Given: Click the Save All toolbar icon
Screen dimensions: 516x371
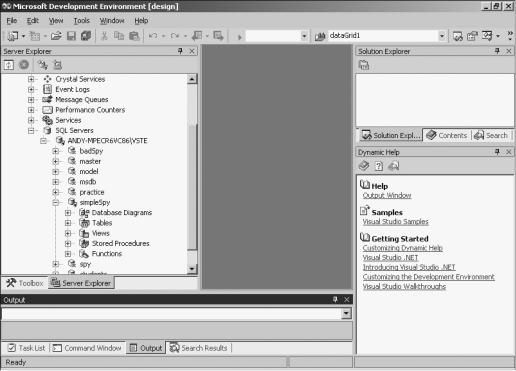Looking at the screenshot, I should click(x=86, y=36).
